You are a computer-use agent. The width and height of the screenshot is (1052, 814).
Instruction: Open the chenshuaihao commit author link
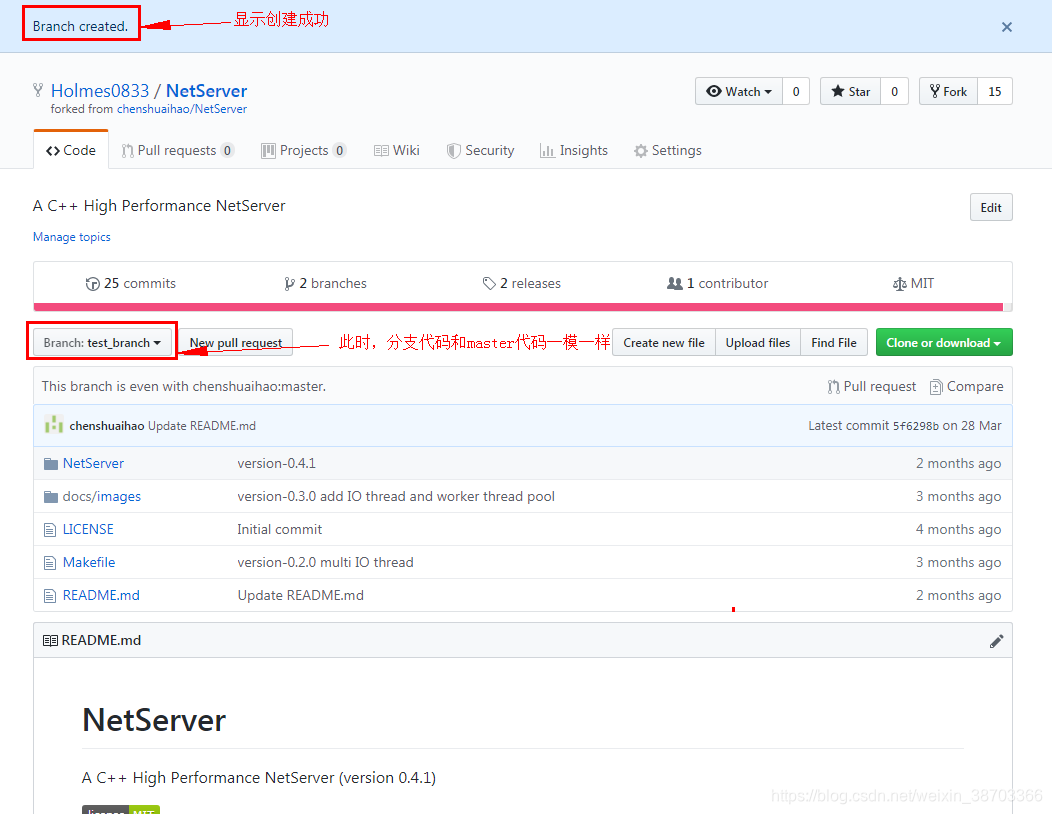coord(107,425)
